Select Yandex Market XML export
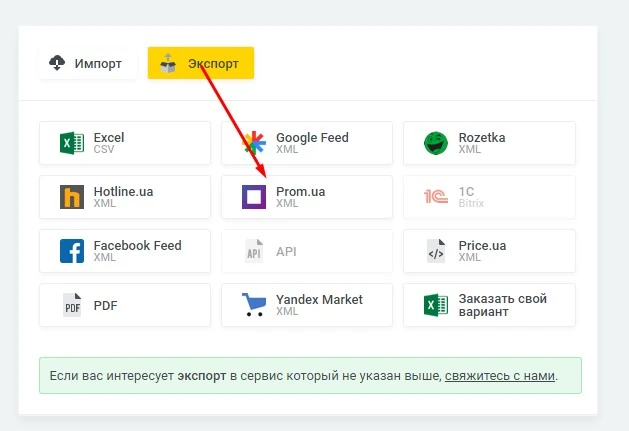The height and width of the screenshot is (431, 629). coord(307,305)
